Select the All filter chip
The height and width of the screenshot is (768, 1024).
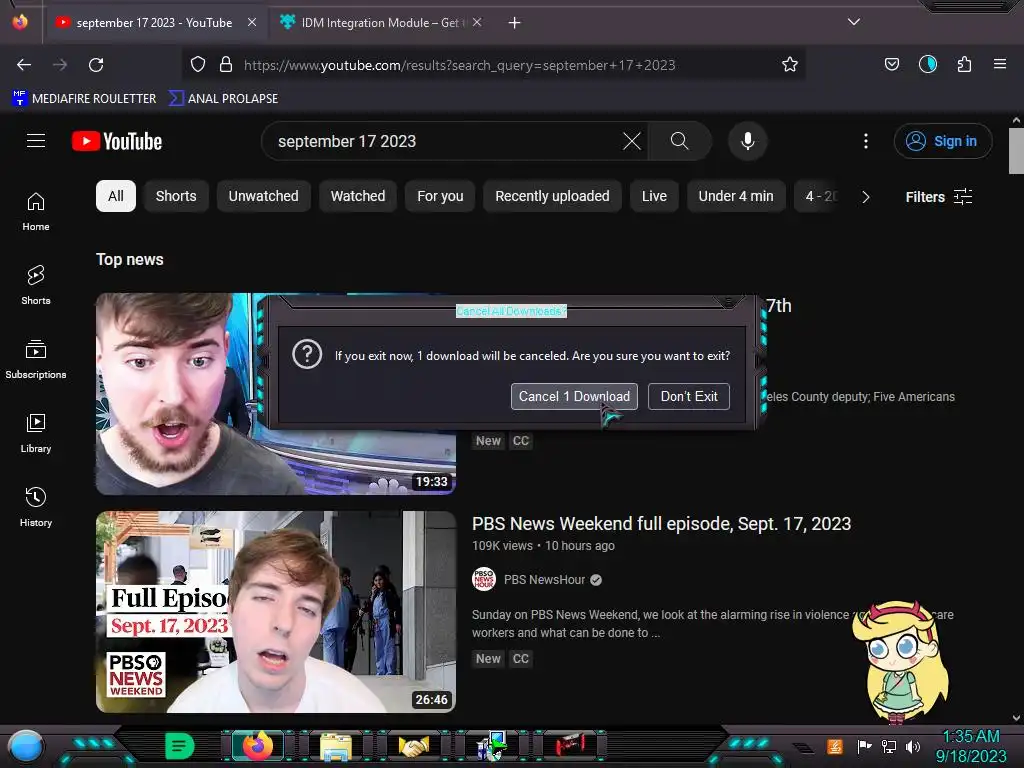(x=116, y=196)
